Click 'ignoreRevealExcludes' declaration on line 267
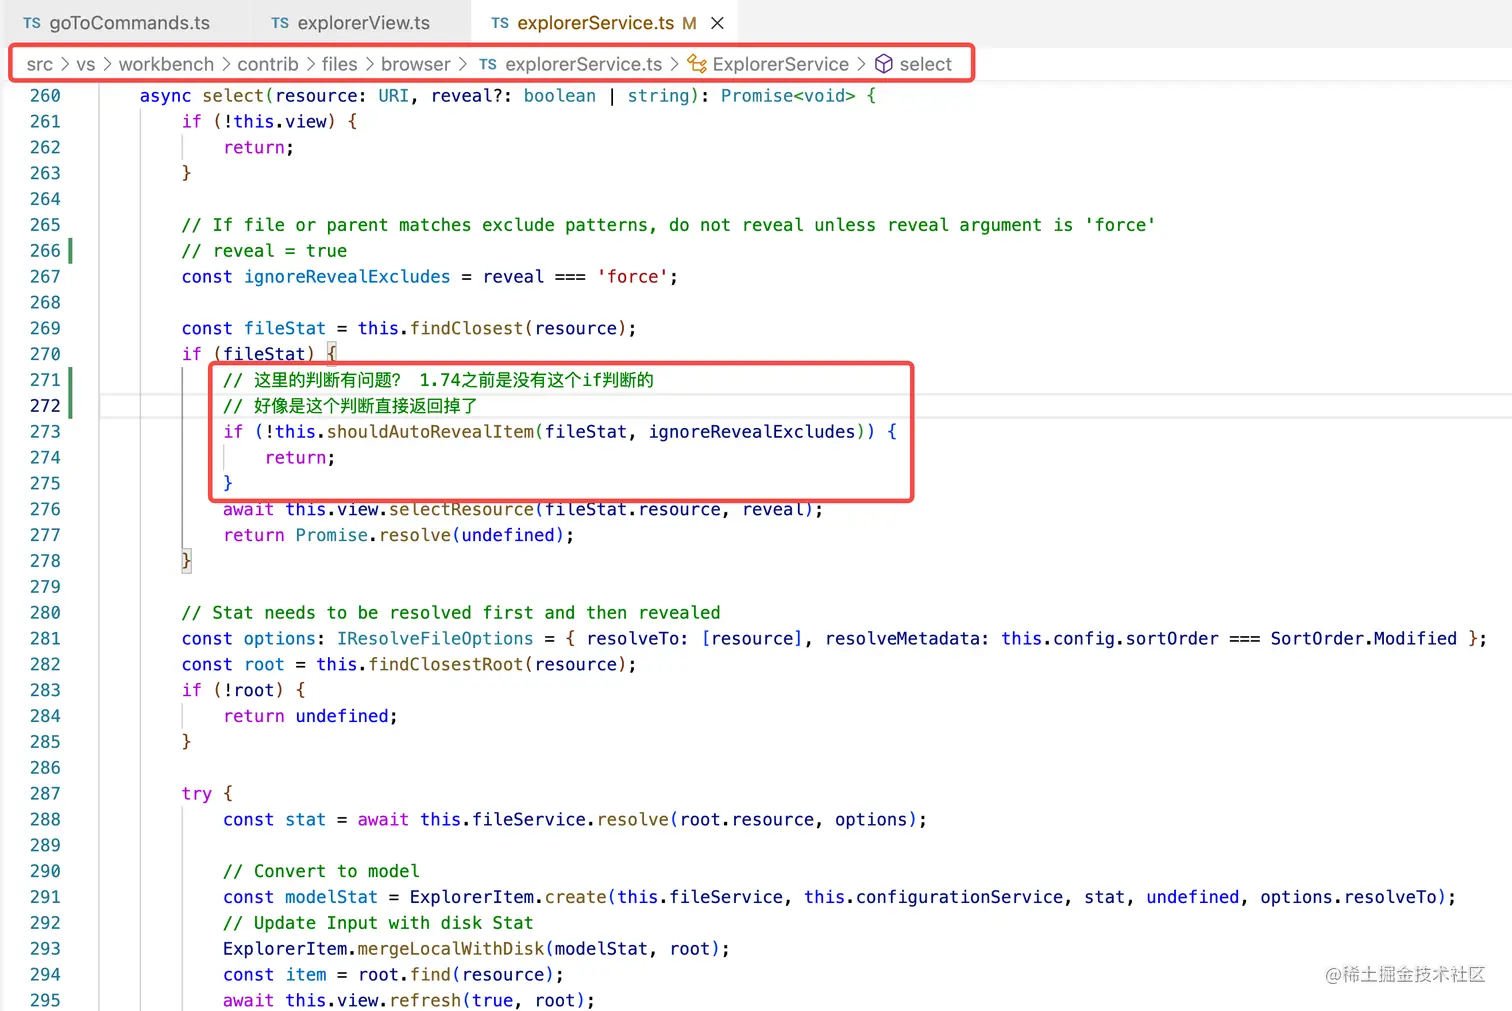1512x1011 pixels. [347, 277]
